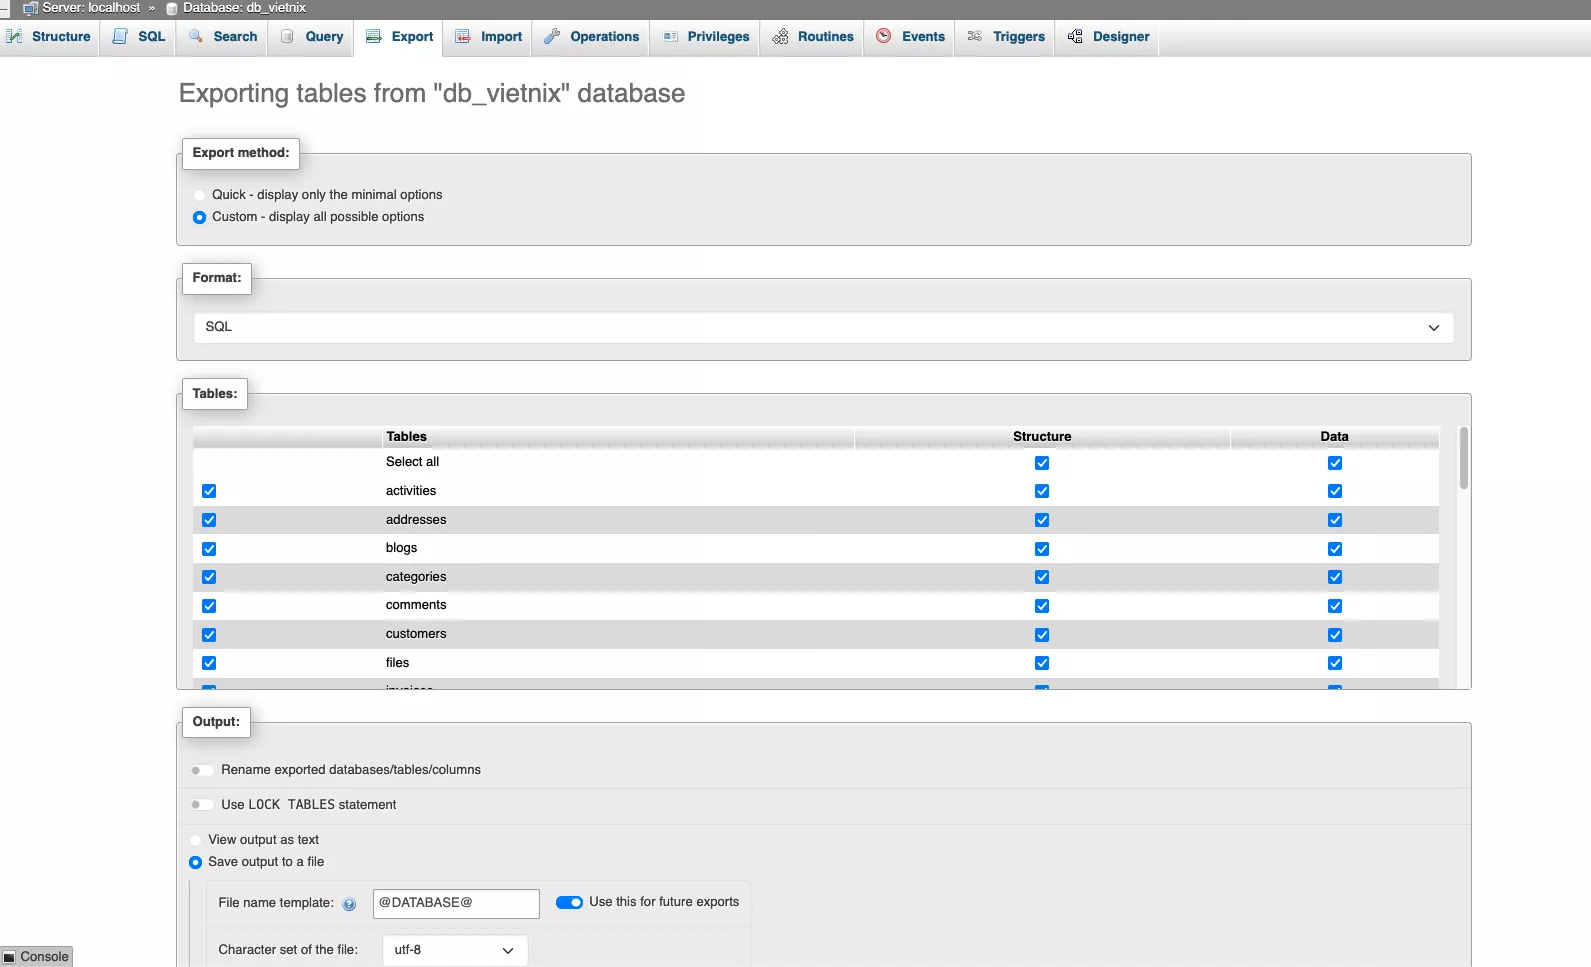Open the file name template help icon
Screen dimensions: 1591x967
point(349,904)
